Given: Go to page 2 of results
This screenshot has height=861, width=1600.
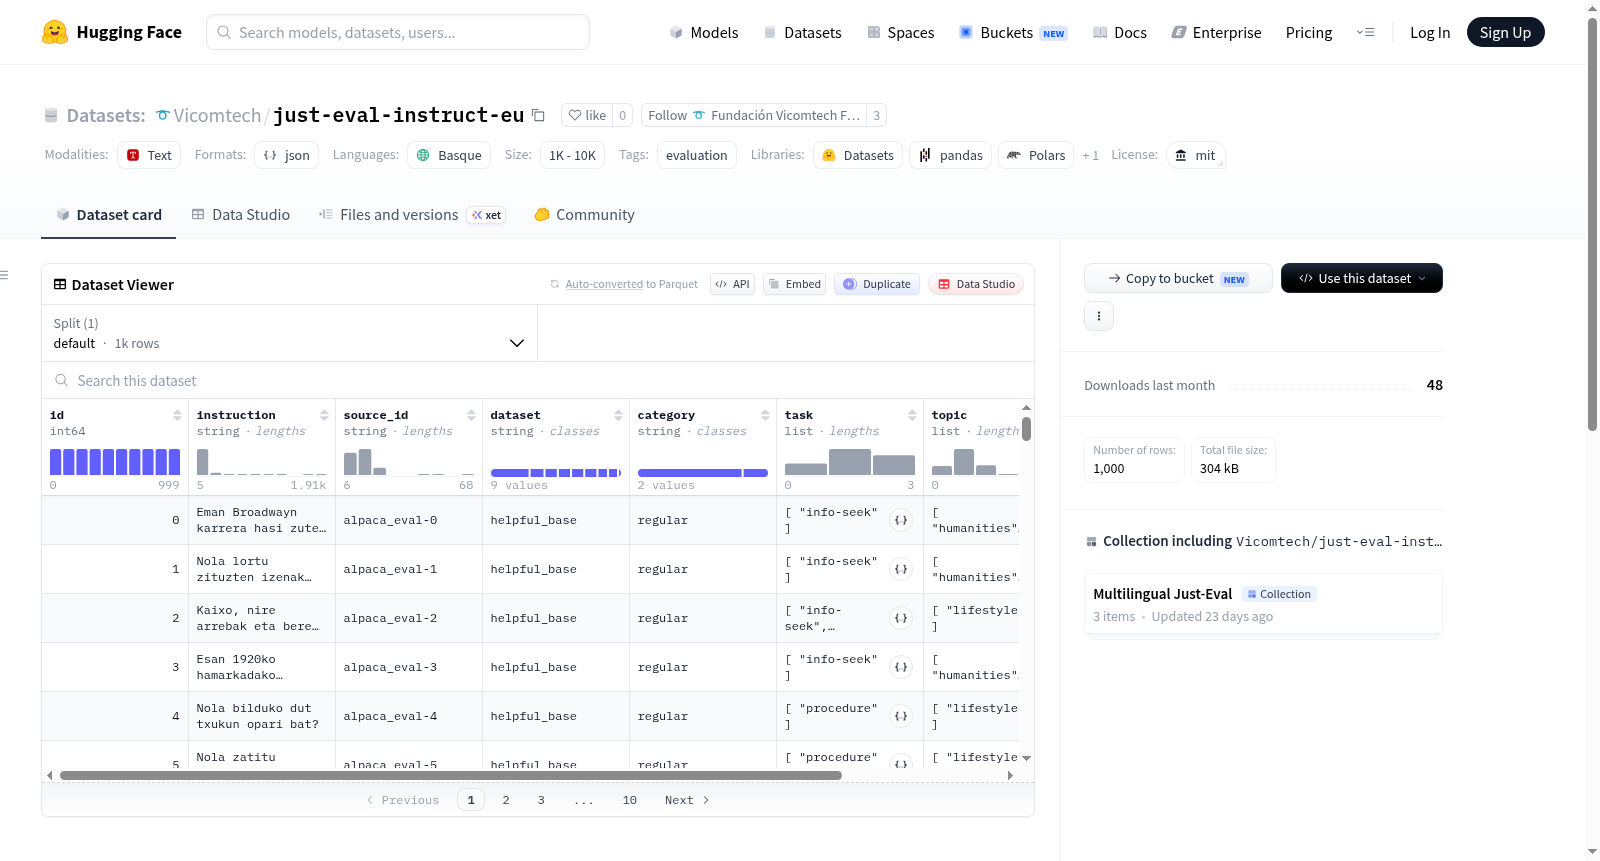Looking at the screenshot, I should 506,800.
